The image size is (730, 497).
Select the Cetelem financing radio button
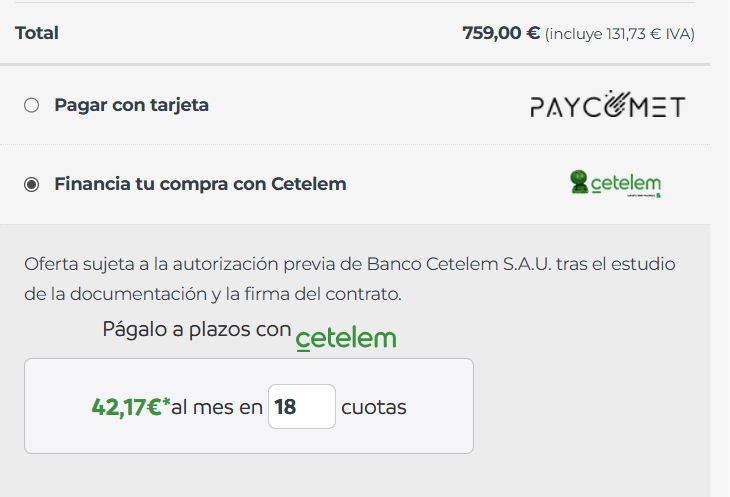(31, 184)
